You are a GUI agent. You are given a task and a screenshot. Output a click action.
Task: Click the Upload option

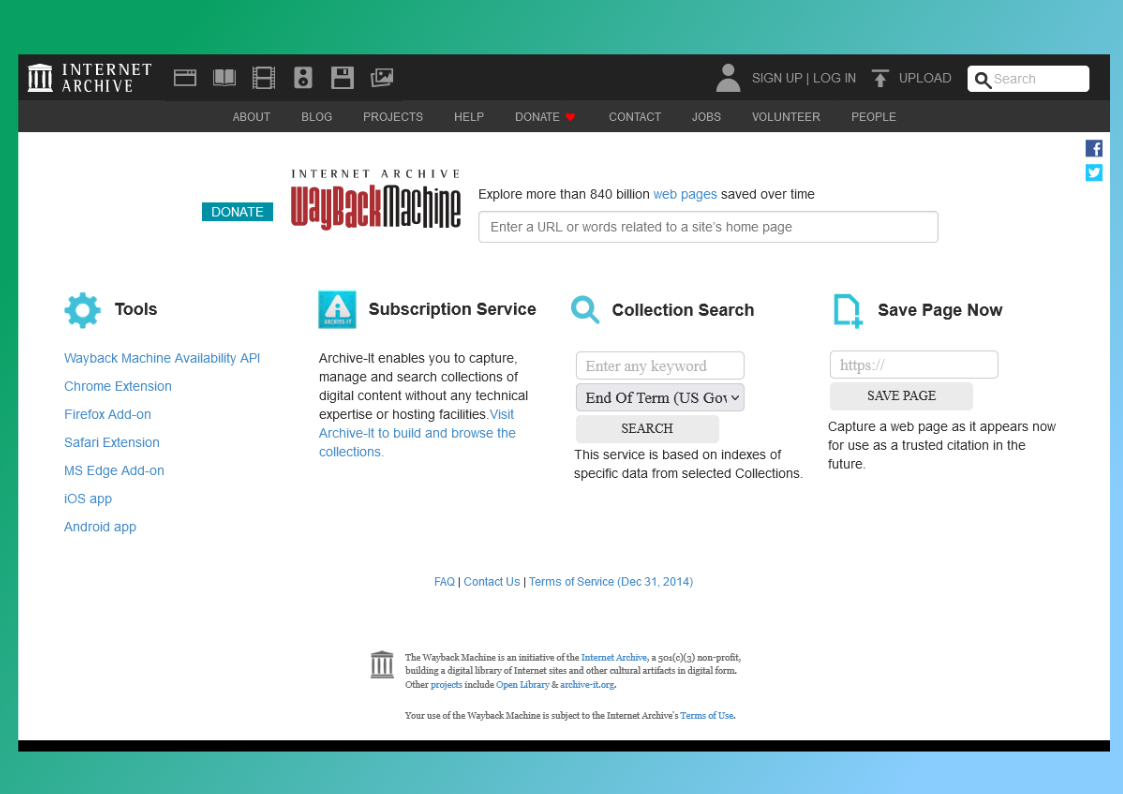click(x=911, y=77)
